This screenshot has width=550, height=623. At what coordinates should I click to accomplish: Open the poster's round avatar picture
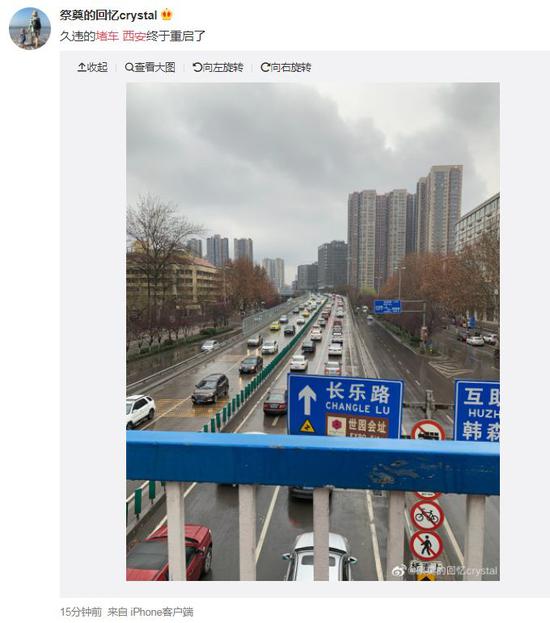[x=30, y=28]
